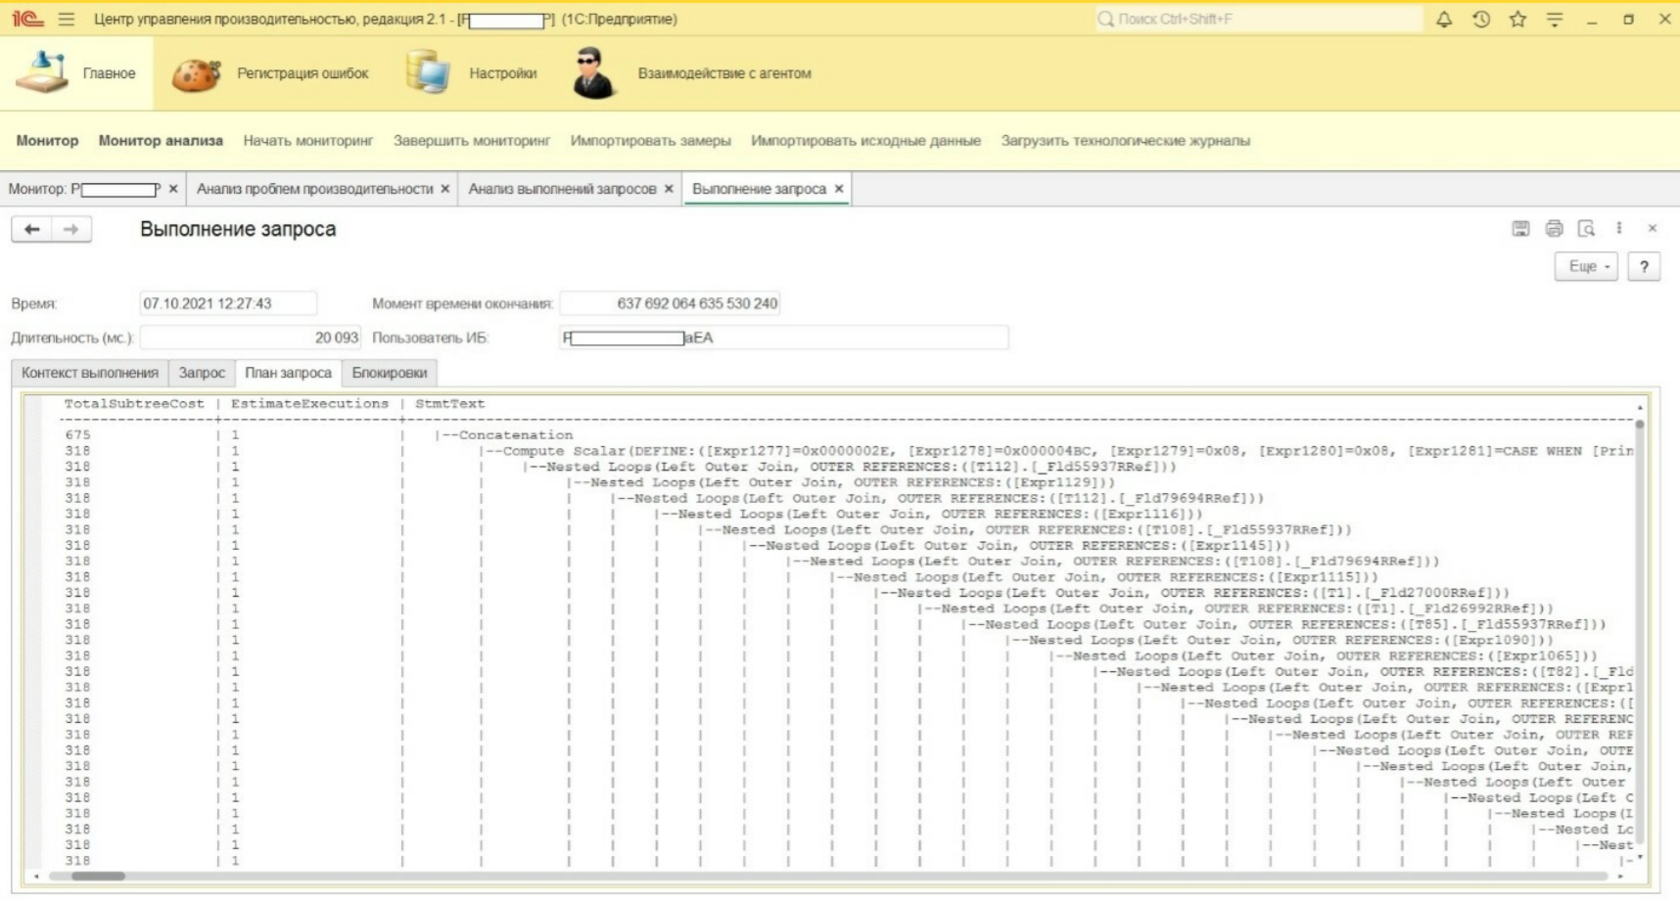Save the form with the diskette icon
The width and height of the screenshot is (1680, 900).
click(x=1520, y=229)
